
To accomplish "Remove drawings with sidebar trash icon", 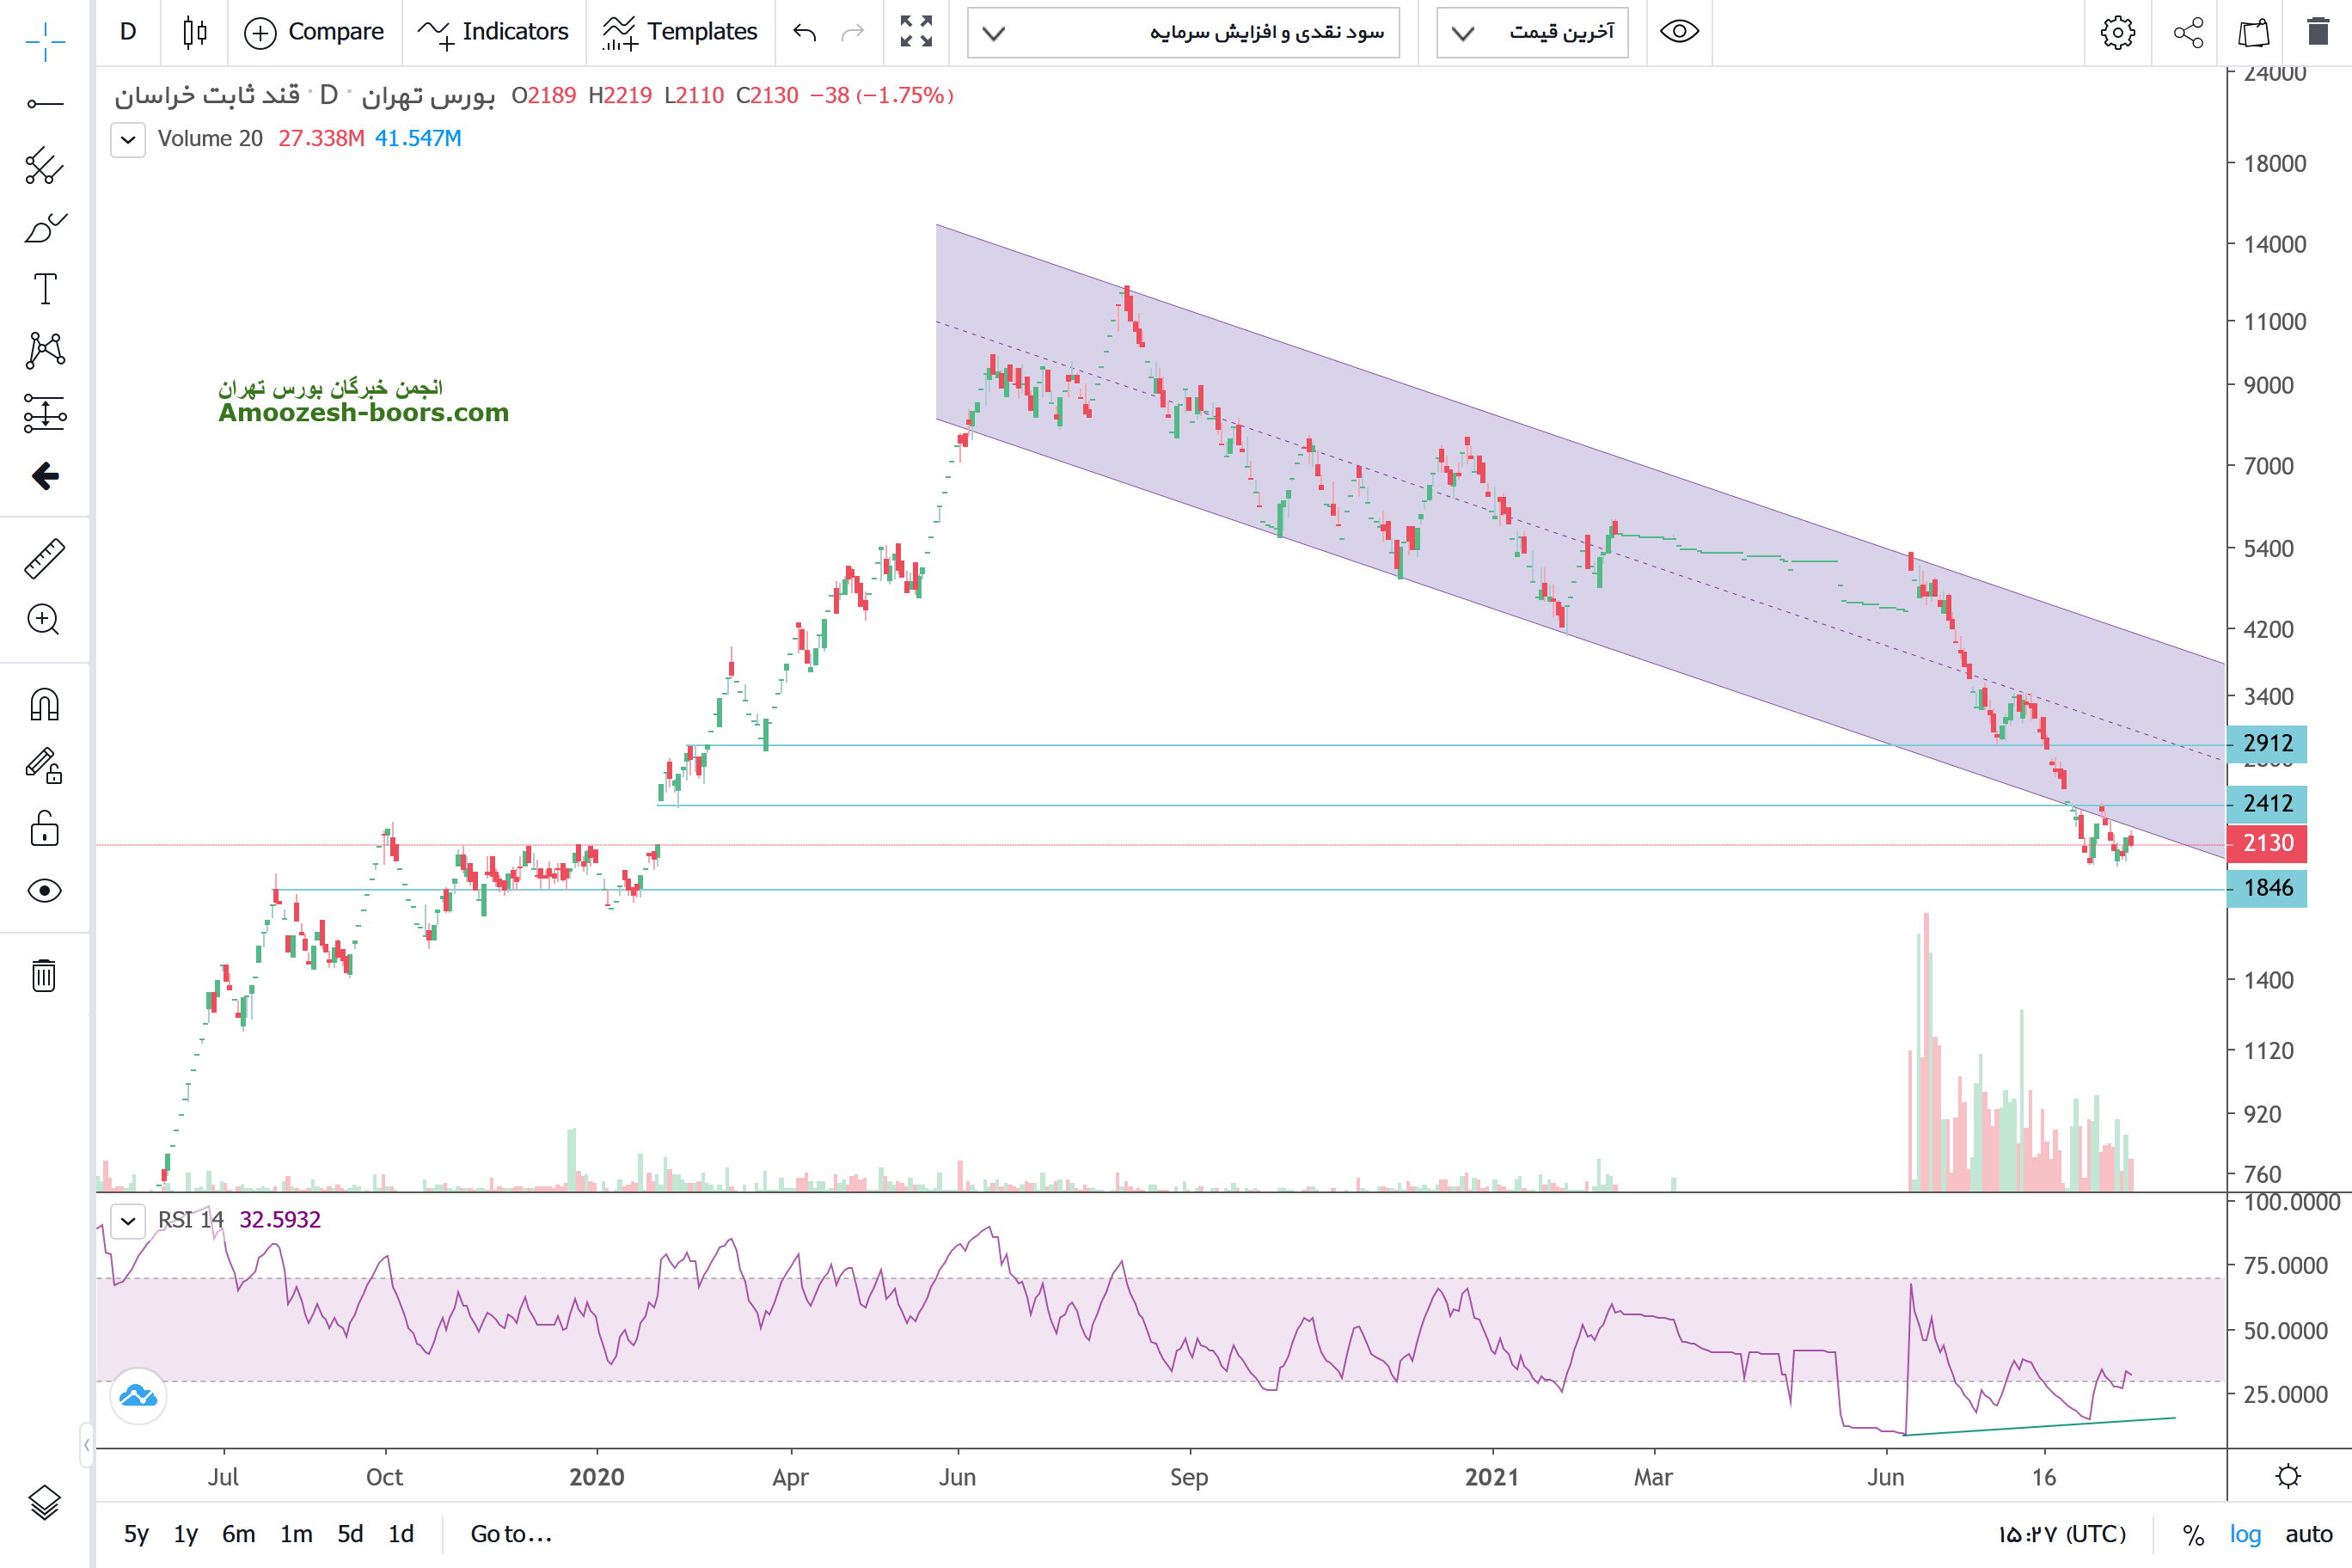I will 44,975.
